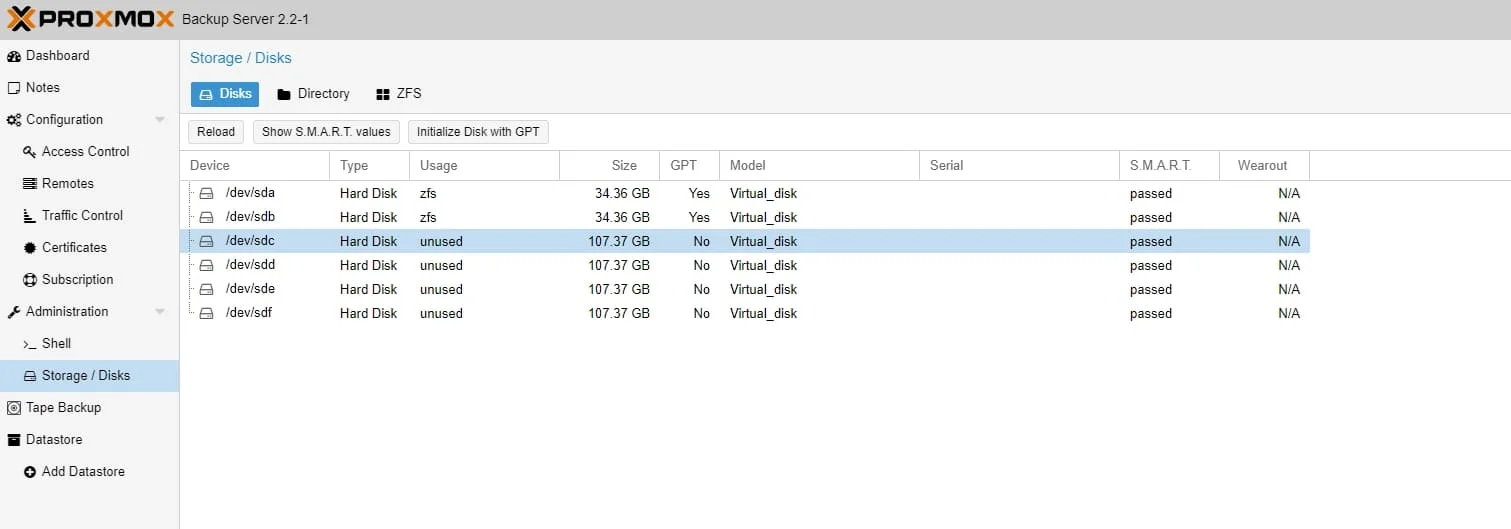Click the /dev/sdb drive icon
Viewport: 1511px width, 529px height.
tap(207, 217)
